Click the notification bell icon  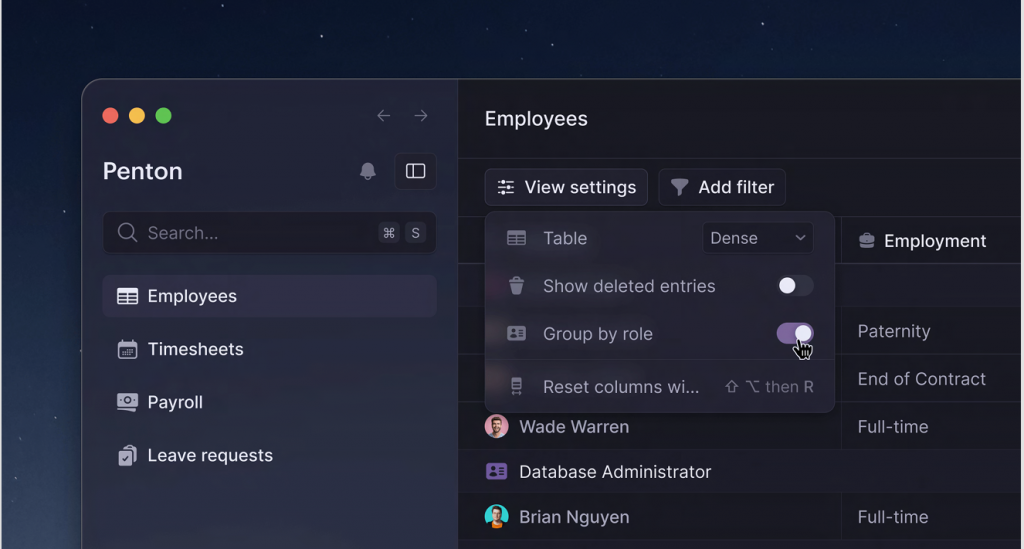pos(368,171)
